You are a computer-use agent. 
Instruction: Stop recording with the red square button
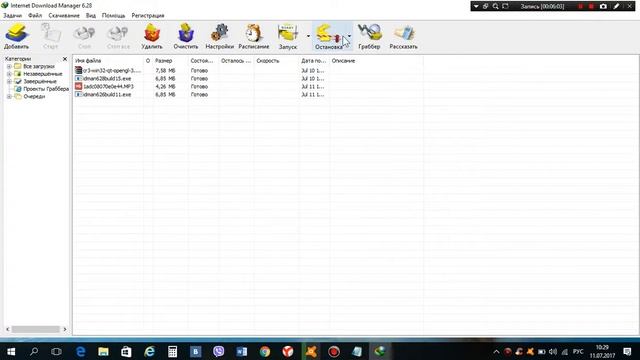[591, 6]
